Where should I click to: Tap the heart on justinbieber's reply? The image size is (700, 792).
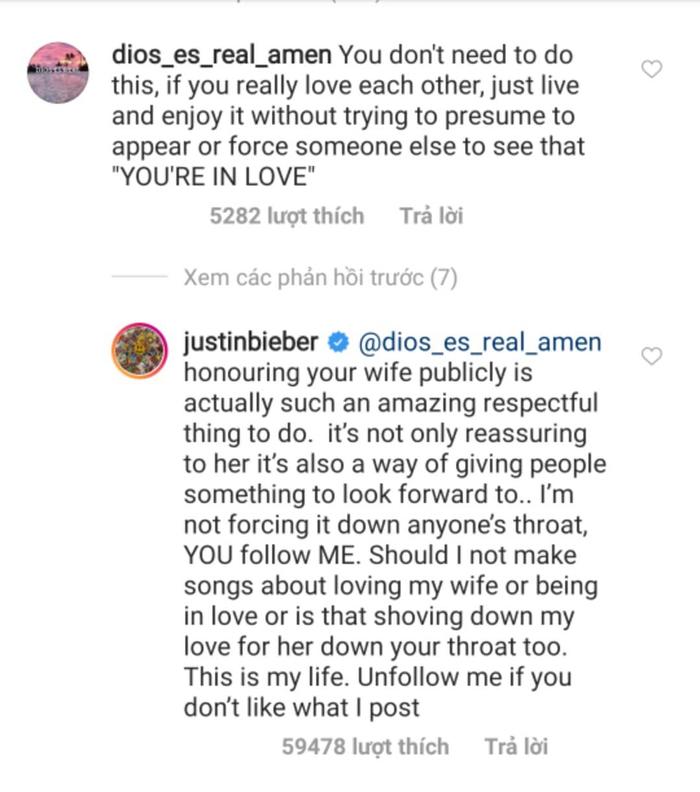coord(651,356)
